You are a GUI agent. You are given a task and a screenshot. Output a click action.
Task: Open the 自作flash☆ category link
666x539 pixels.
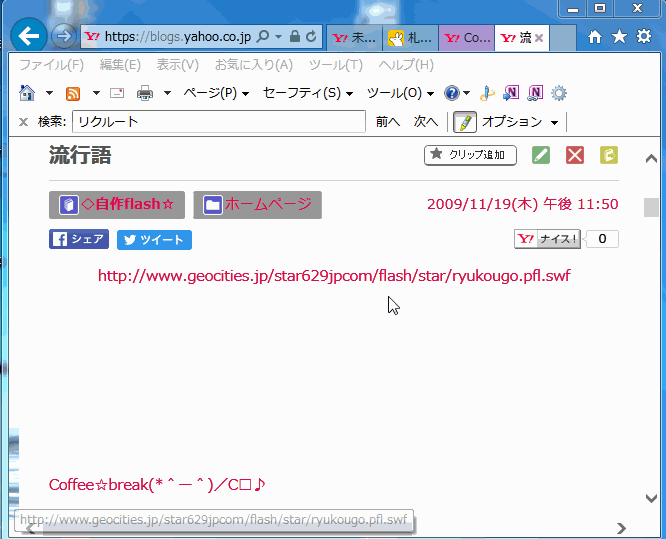117,205
